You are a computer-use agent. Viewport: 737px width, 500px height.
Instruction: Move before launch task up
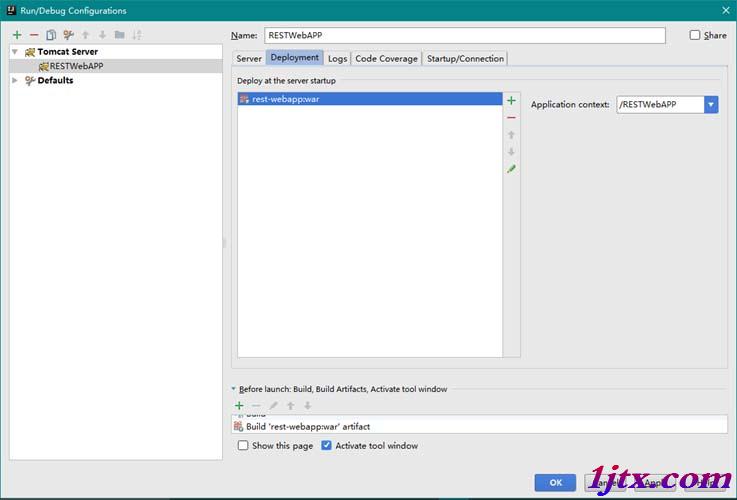point(290,406)
